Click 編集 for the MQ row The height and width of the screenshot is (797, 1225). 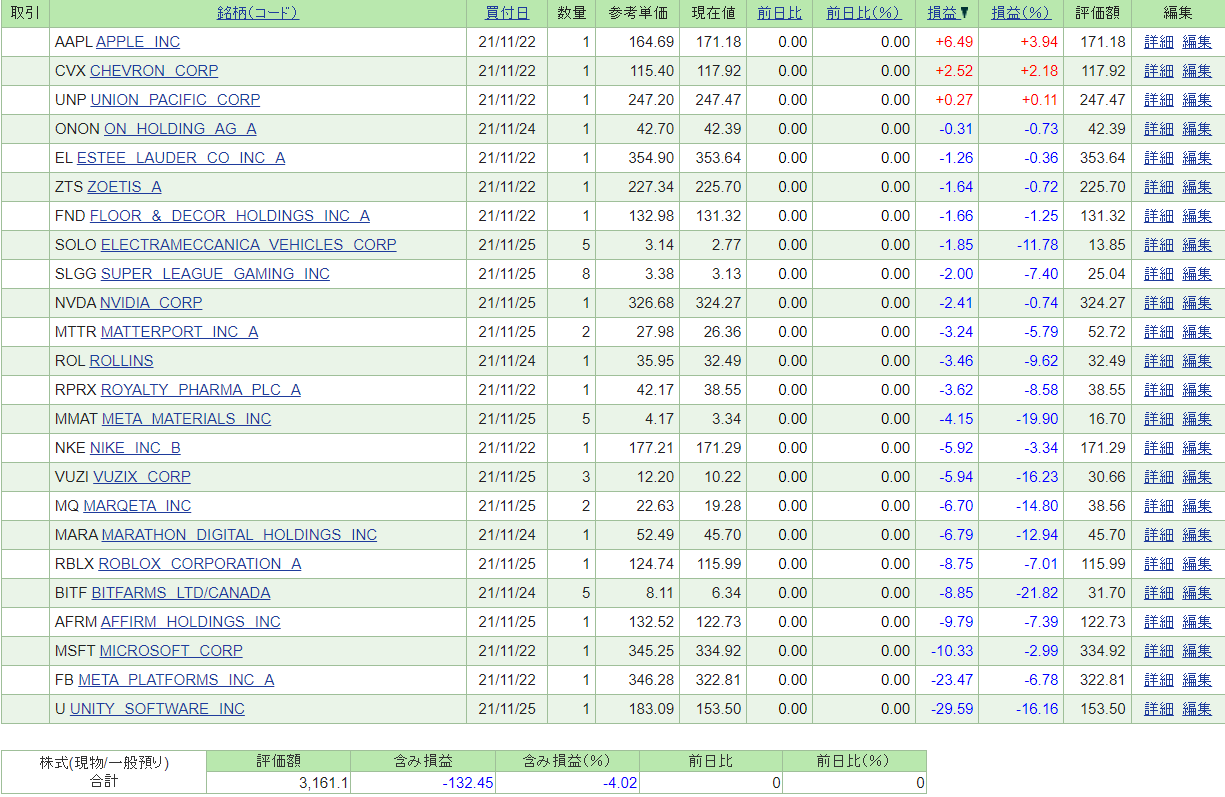1197,506
